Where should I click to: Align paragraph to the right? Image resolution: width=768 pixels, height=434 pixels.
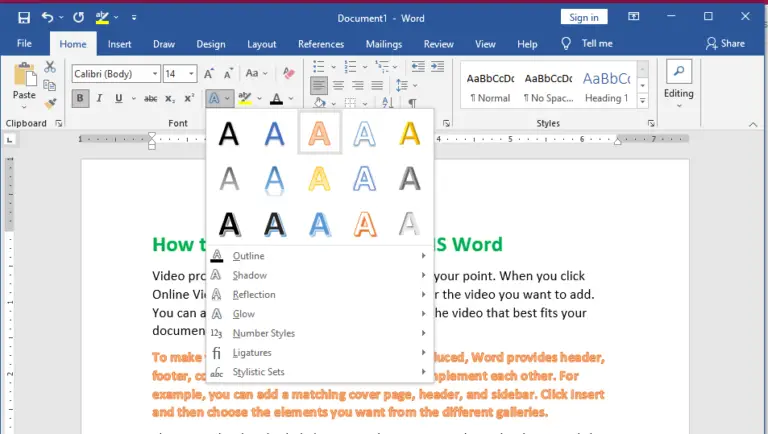[x=358, y=86]
